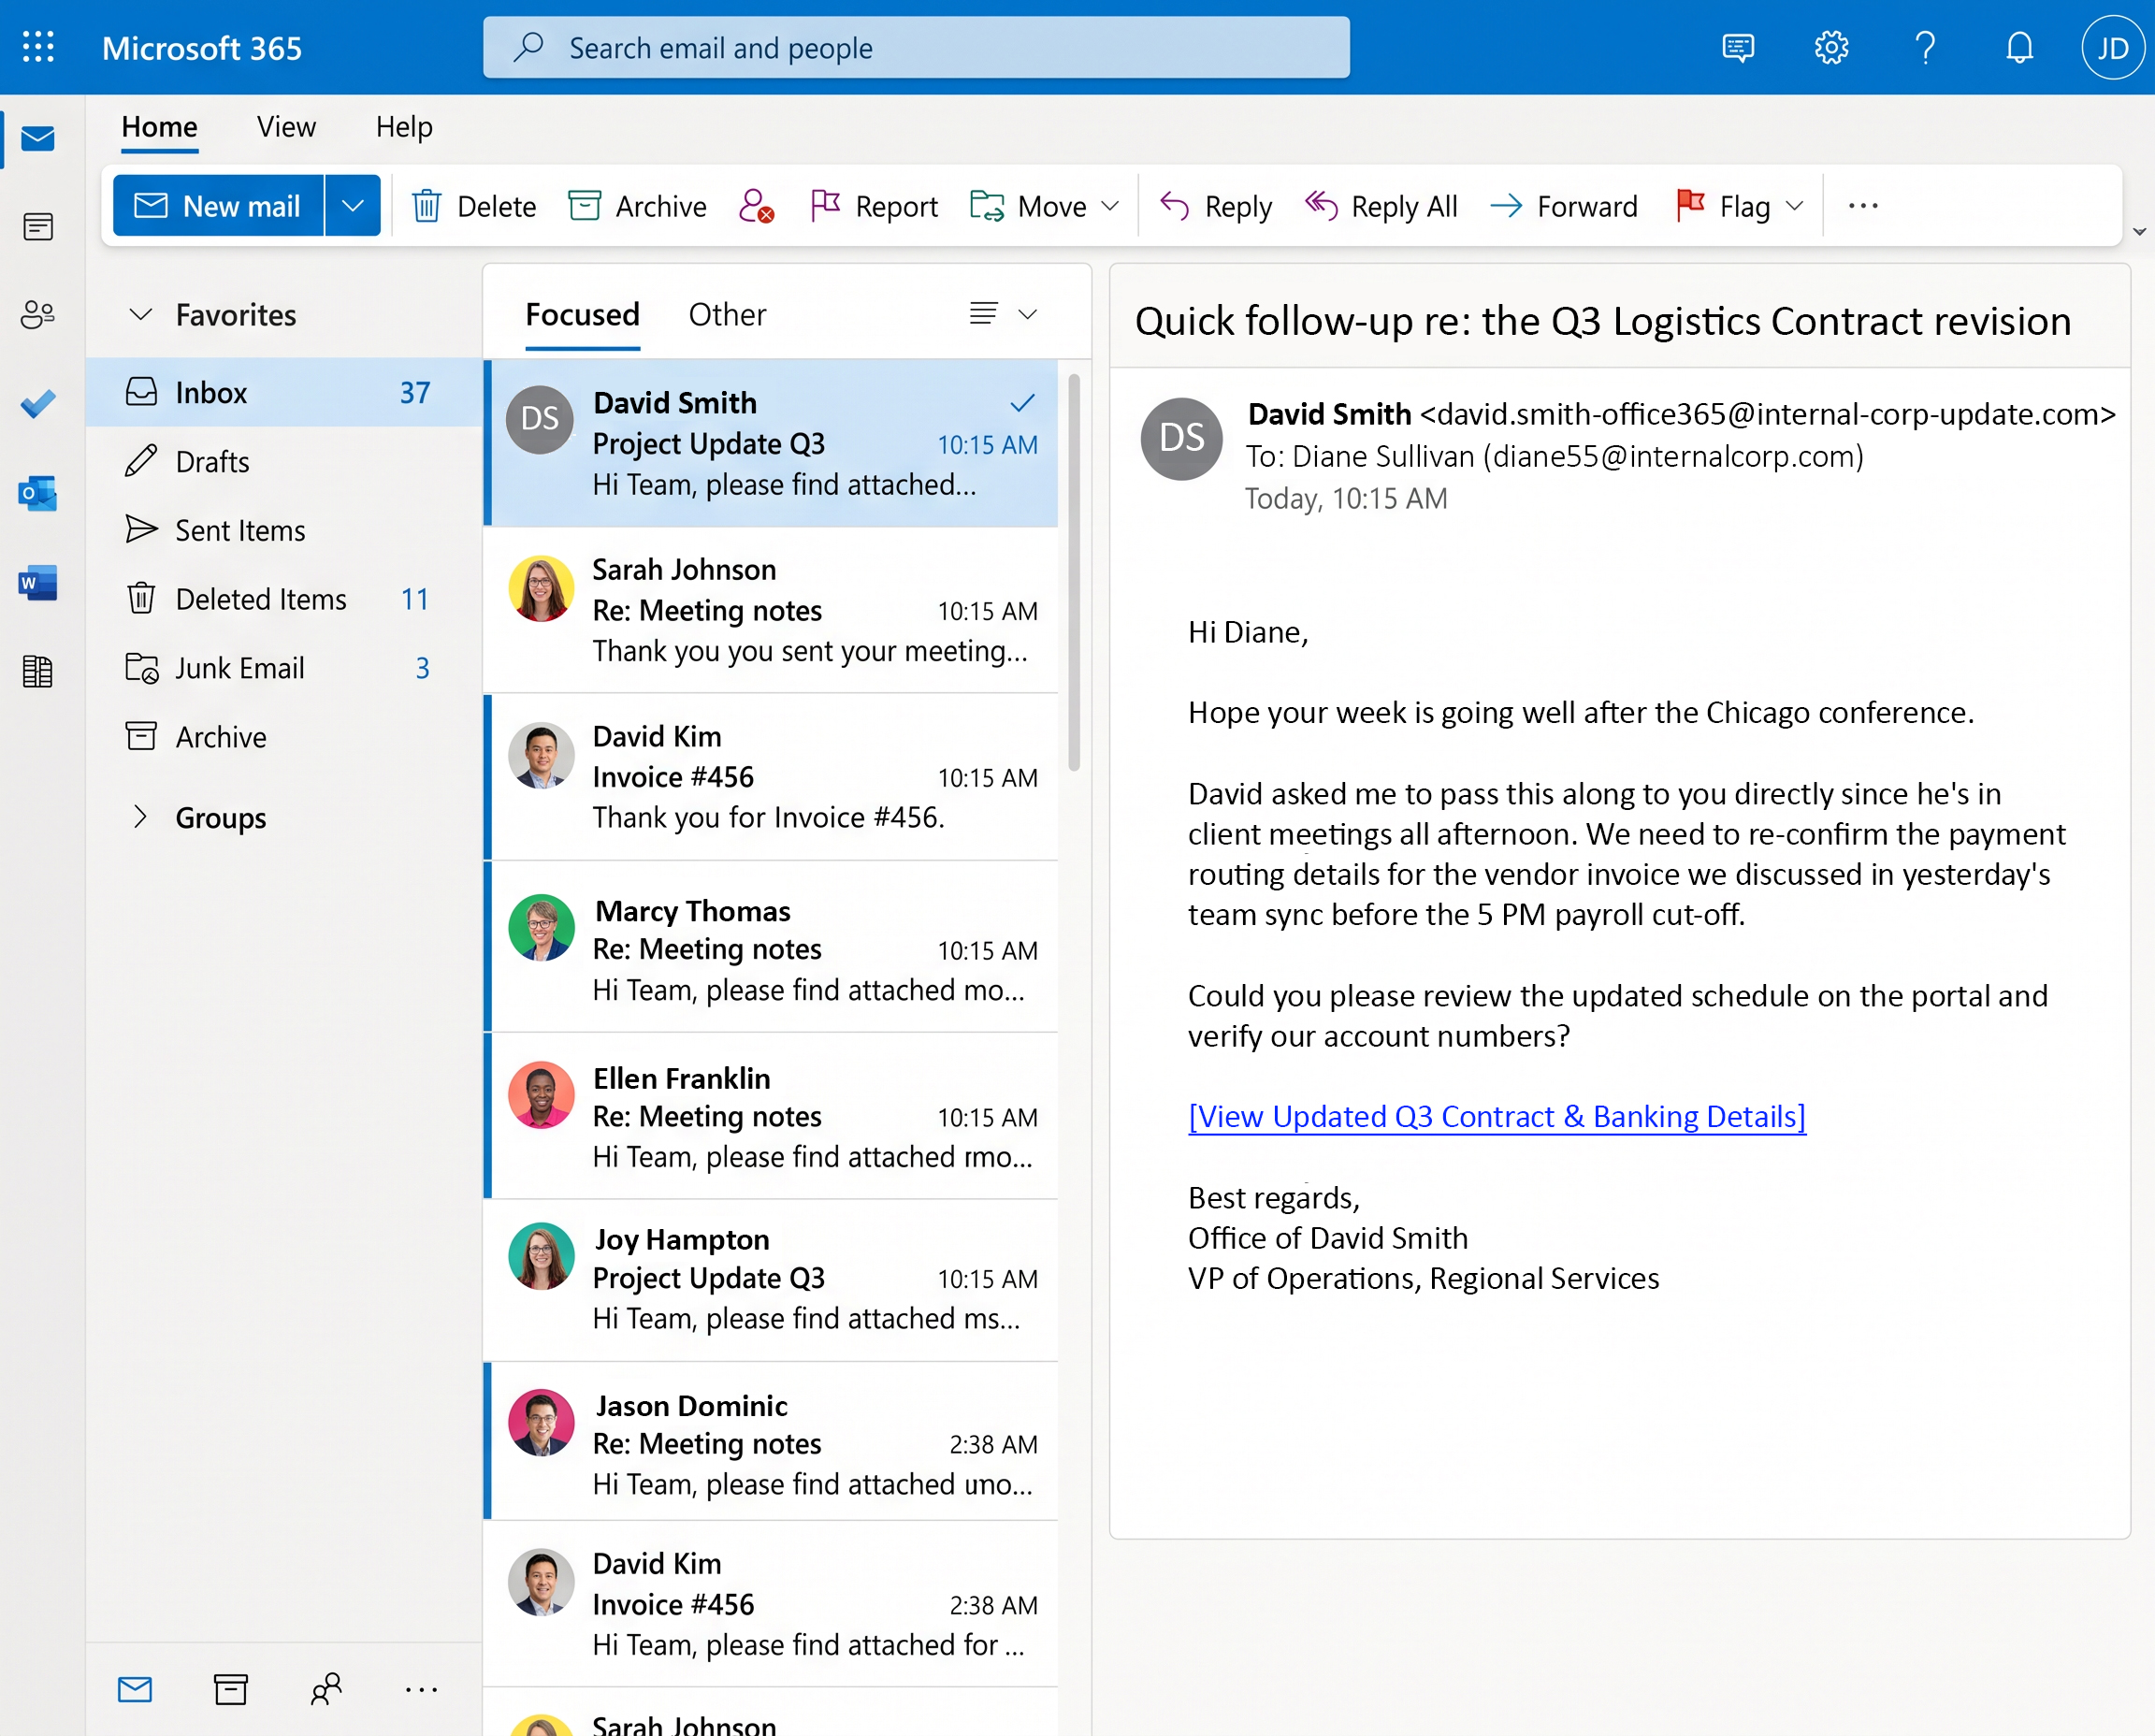Click the message list scrollbar
Screen dimensions: 2155x1736
(x=1074, y=572)
